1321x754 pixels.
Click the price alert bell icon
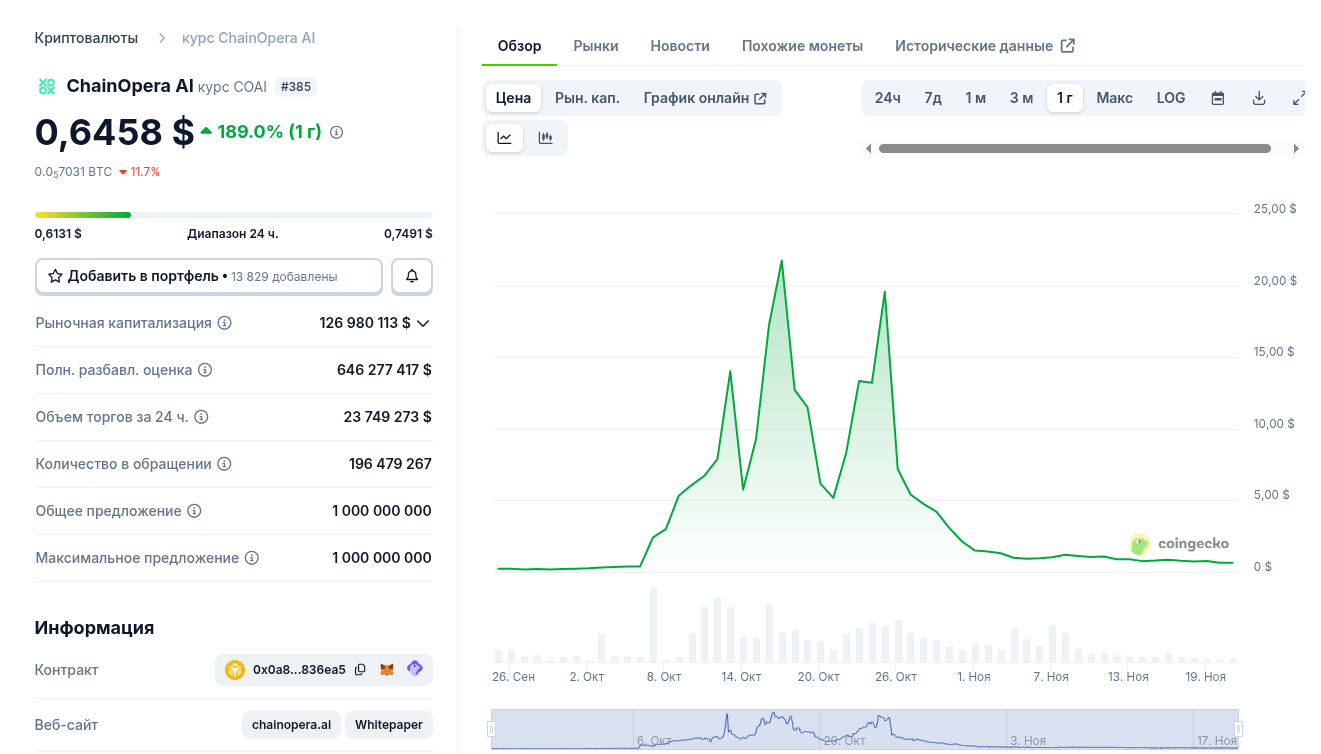pyautogui.click(x=412, y=276)
